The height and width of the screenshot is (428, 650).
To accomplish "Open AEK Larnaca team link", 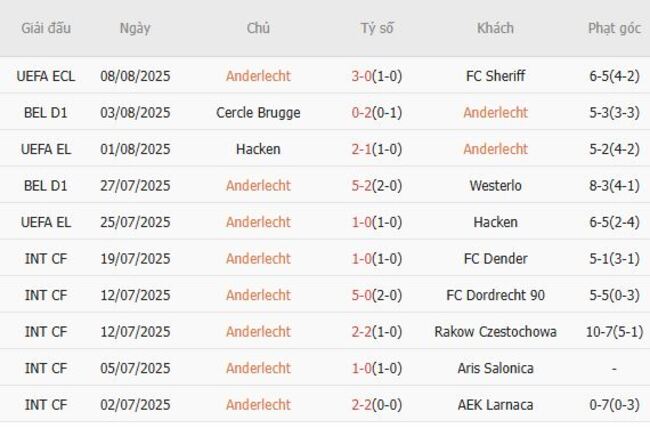I will coord(495,405).
